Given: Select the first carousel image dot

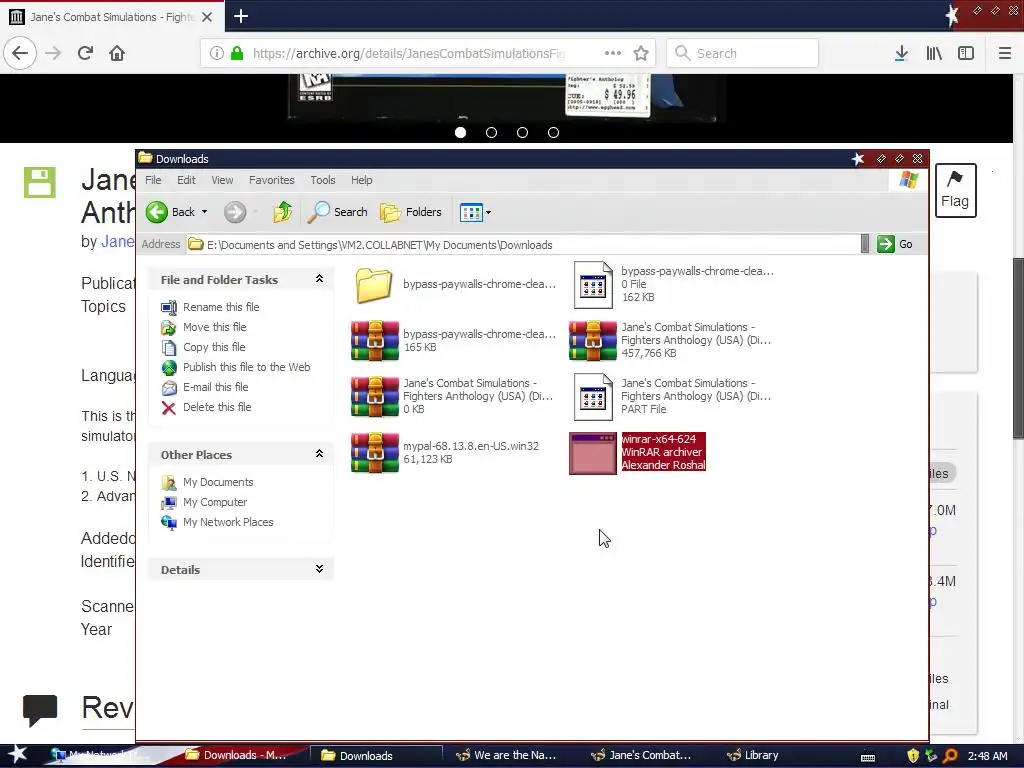Looking at the screenshot, I should 460,133.
